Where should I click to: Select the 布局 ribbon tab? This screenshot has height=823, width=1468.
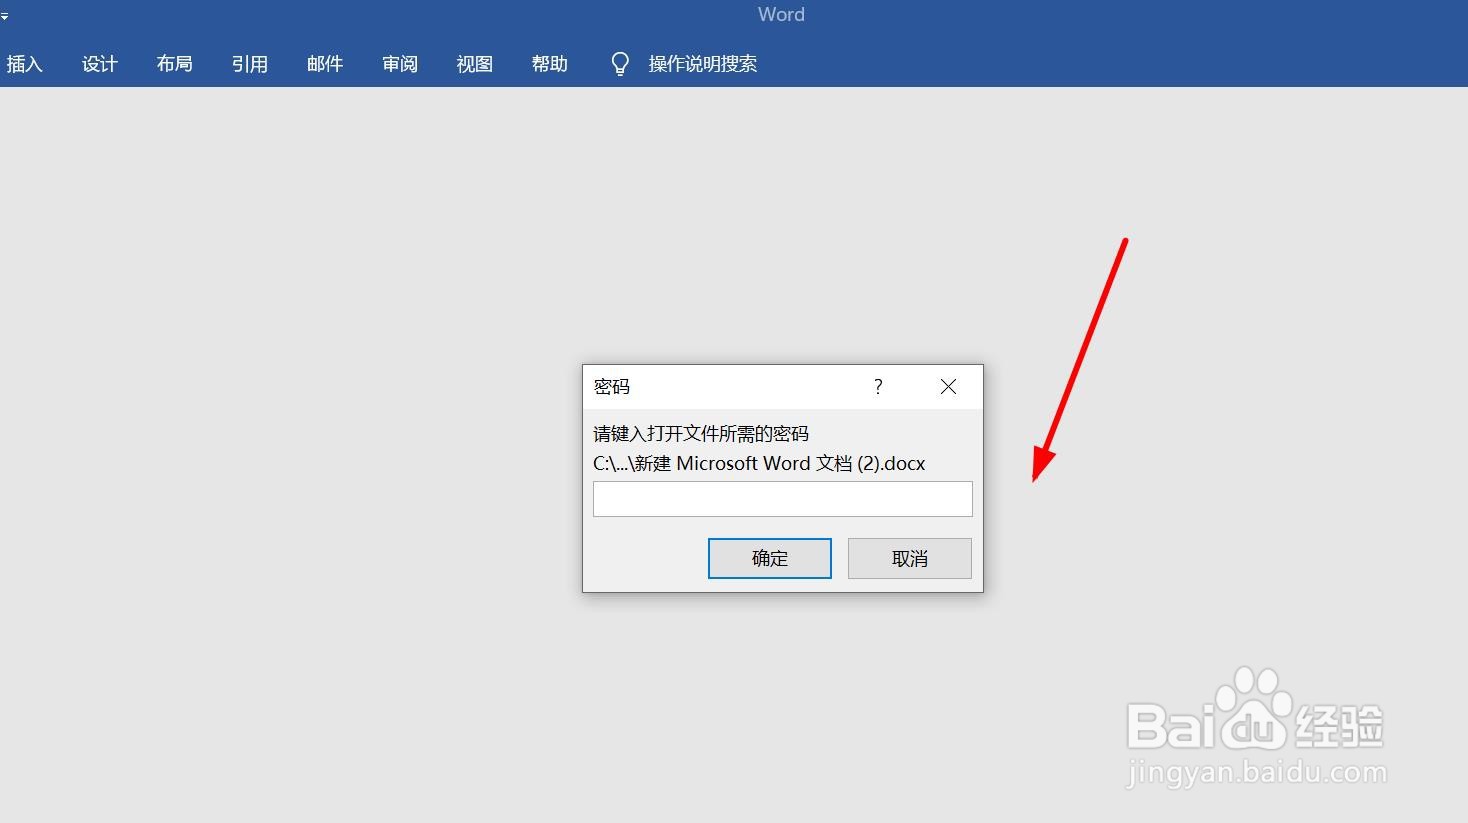(174, 63)
